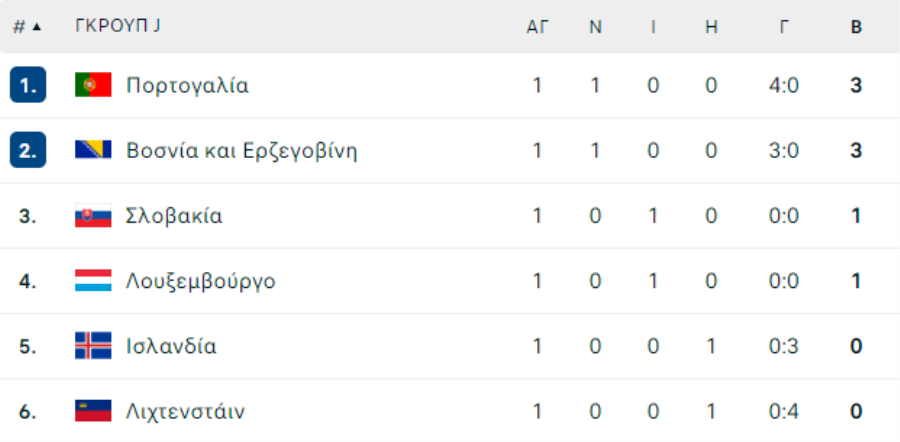Viewport: 900px width, 442px height.
Task: Click the Liechtenstein flag icon
Action: pyautogui.click(x=93, y=411)
